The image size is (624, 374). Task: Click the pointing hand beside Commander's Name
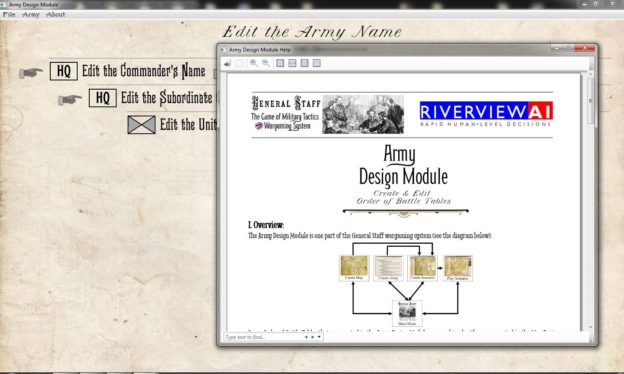[x=31, y=72]
